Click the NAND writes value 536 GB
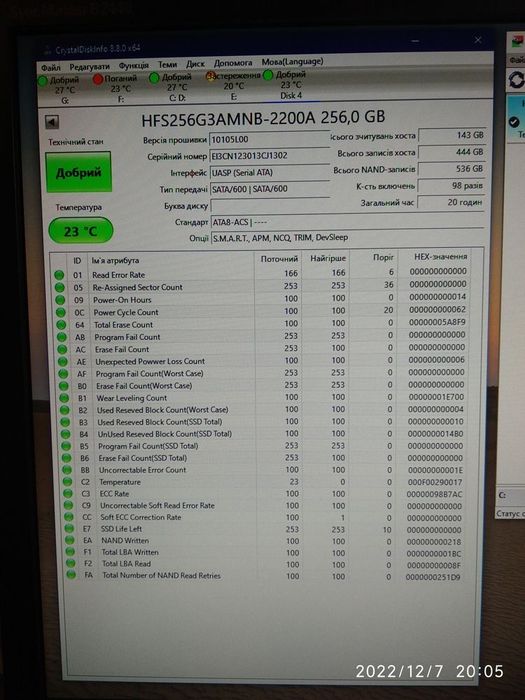525x700 pixels. tap(451, 169)
